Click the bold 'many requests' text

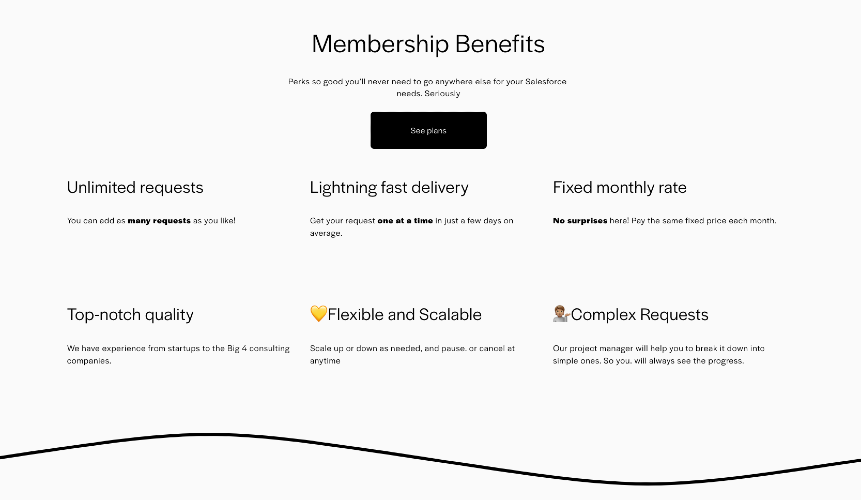pos(159,221)
